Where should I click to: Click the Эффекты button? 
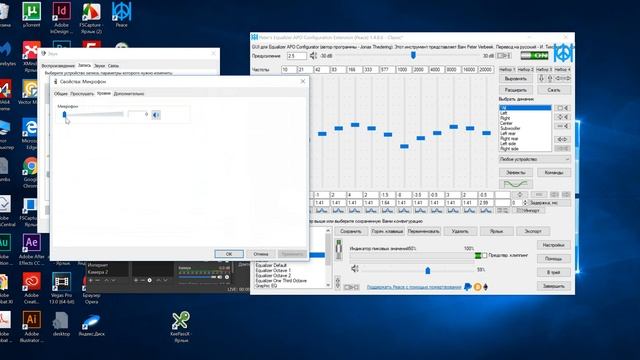516,173
